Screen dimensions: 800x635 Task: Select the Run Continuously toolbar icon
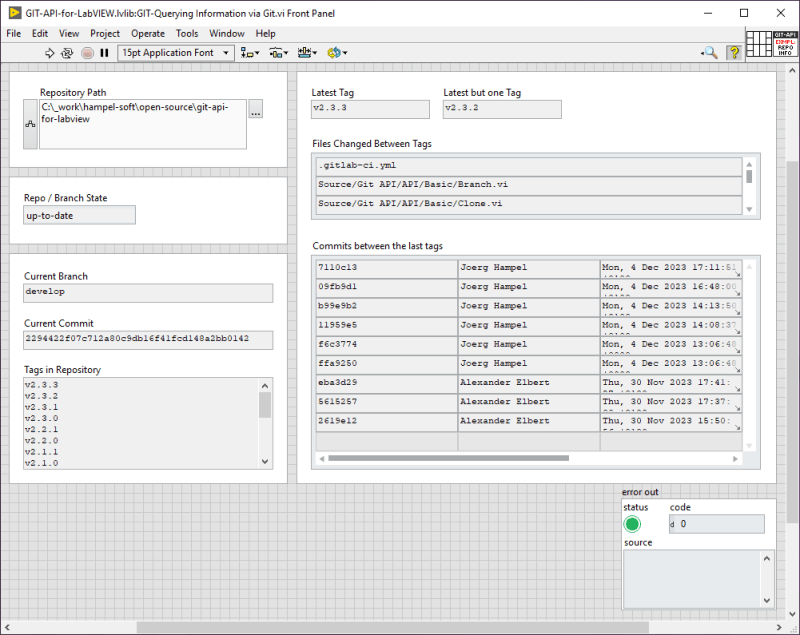[67, 53]
